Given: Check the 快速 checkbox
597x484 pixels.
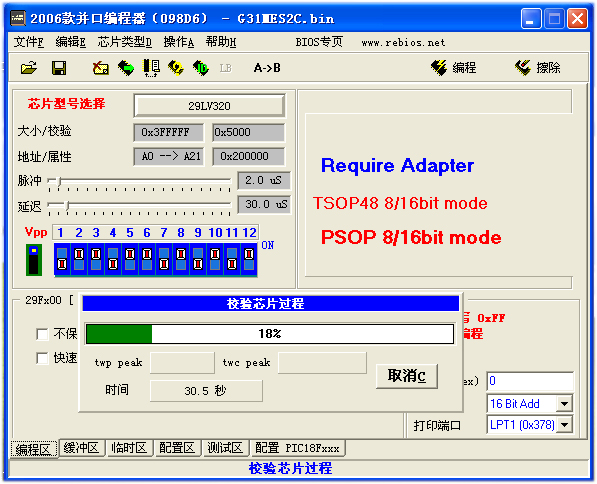Looking at the screenshot, I should pyautogui.click(x=42, y=358).
